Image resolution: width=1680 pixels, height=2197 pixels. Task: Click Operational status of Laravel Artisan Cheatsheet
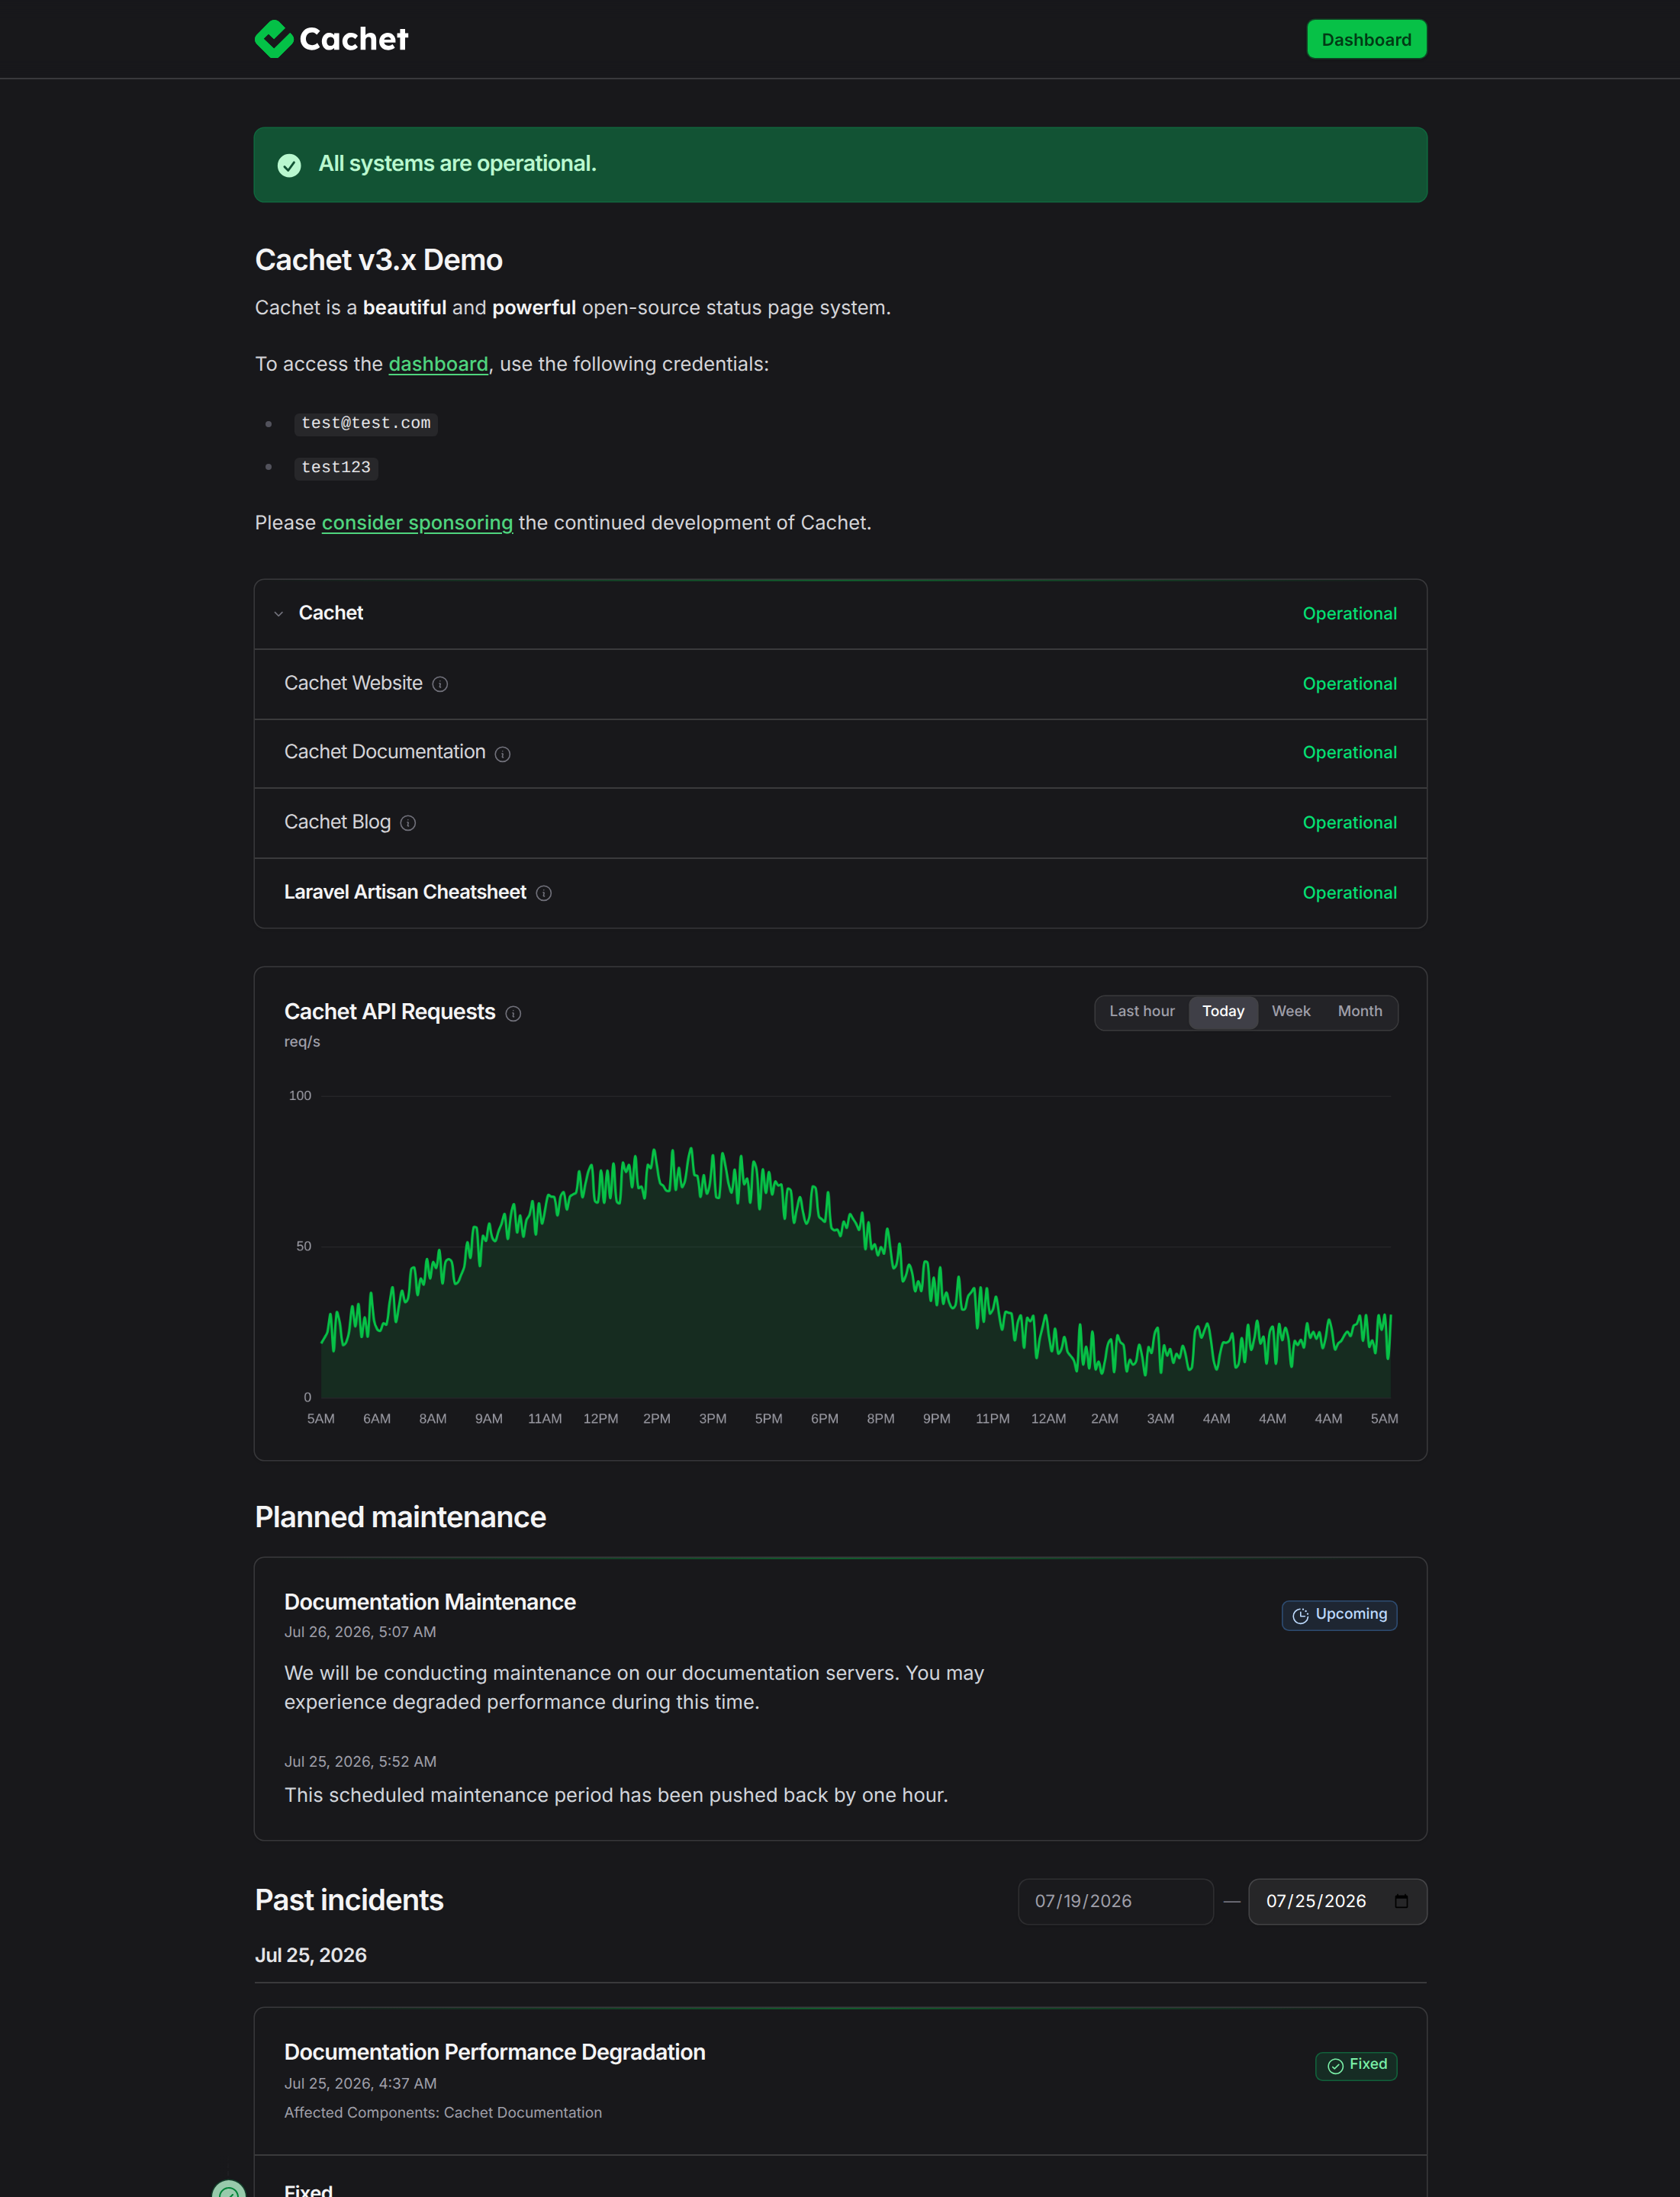click(1349, 893)
